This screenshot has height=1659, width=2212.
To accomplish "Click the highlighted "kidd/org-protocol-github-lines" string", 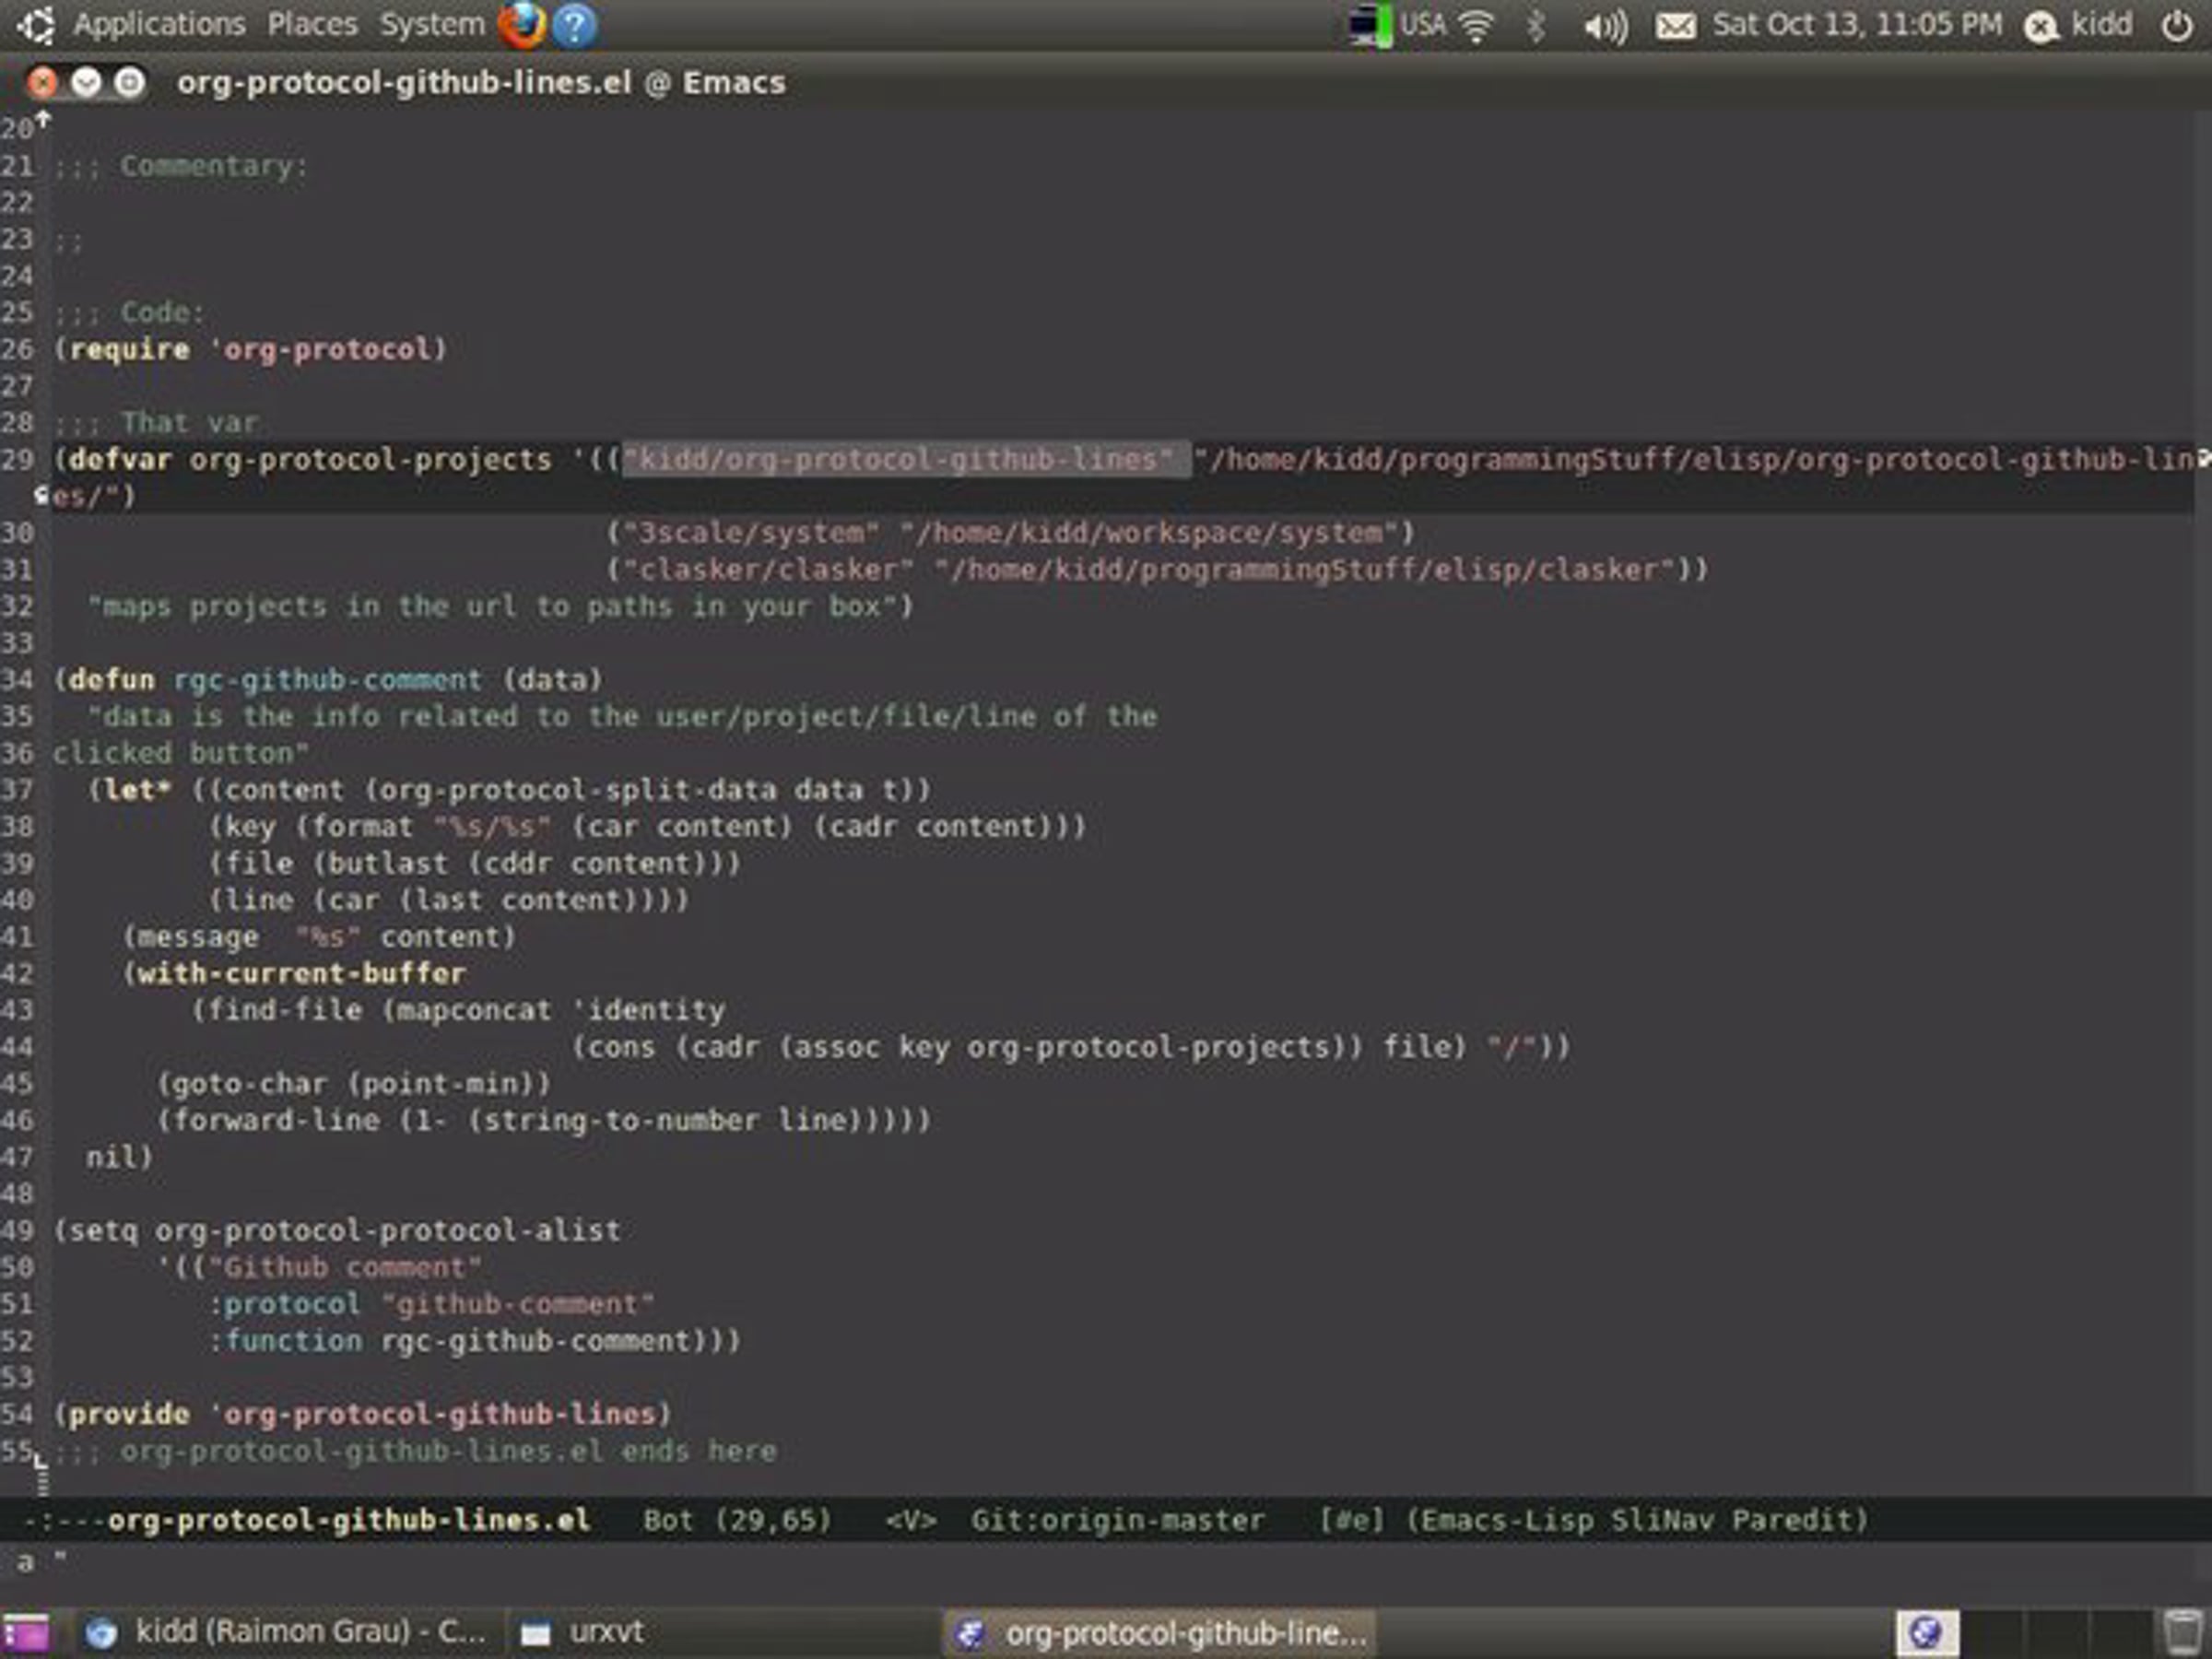I will pos(898,459).
